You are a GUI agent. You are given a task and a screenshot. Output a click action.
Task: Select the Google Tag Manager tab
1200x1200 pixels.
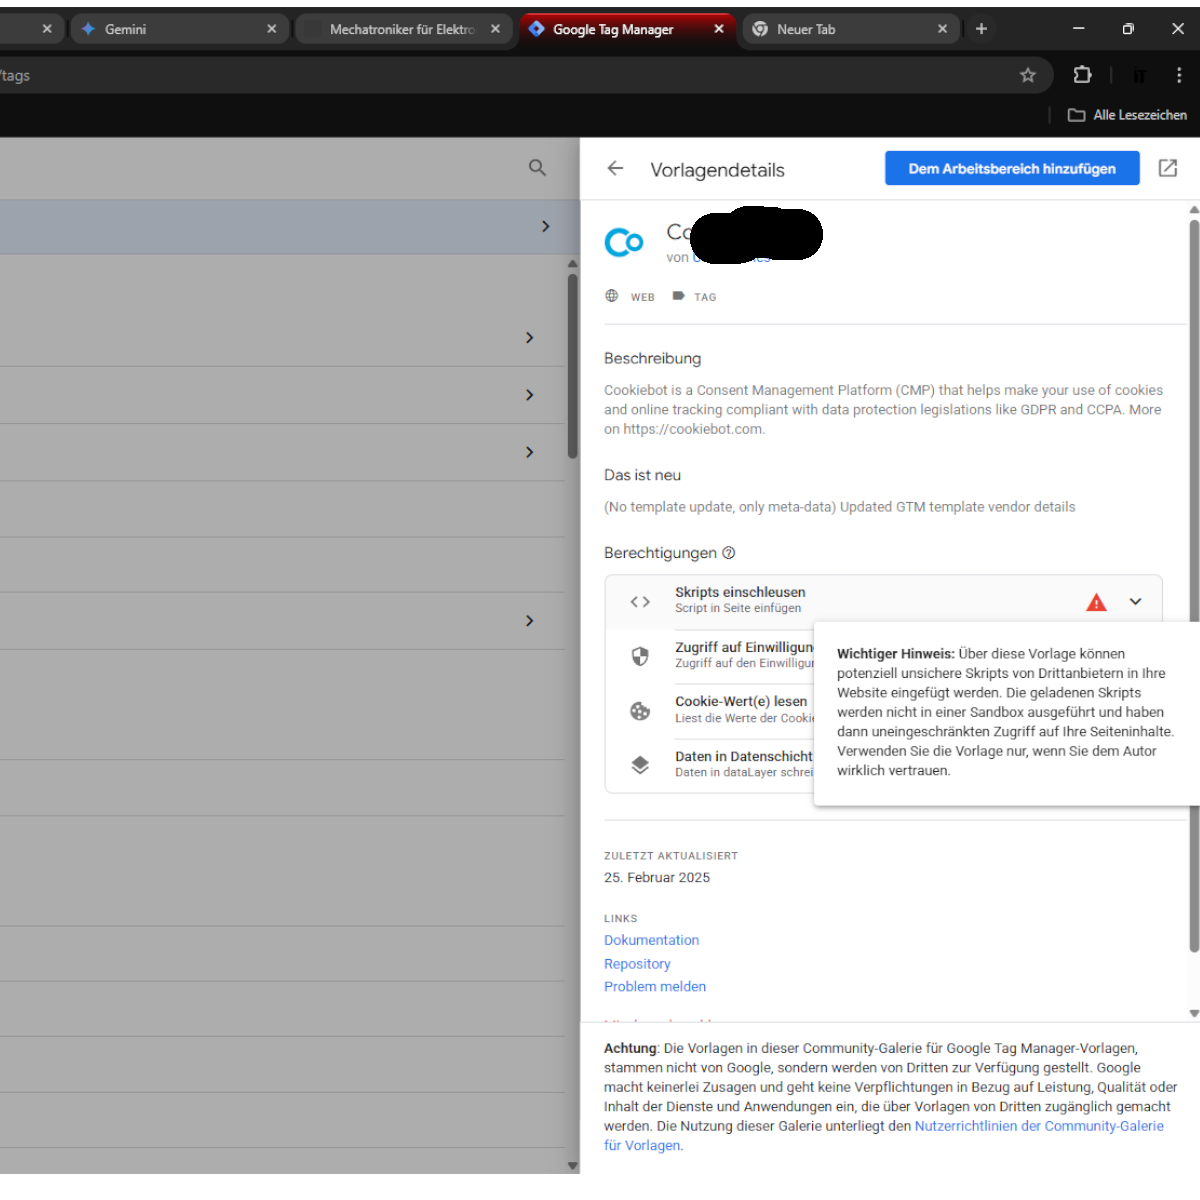pyautogui.click(x=626, y=29)
